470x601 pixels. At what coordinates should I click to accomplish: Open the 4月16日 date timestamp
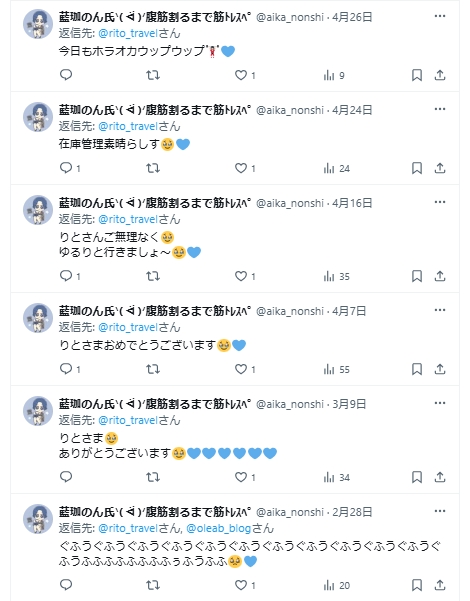[352, 203]
